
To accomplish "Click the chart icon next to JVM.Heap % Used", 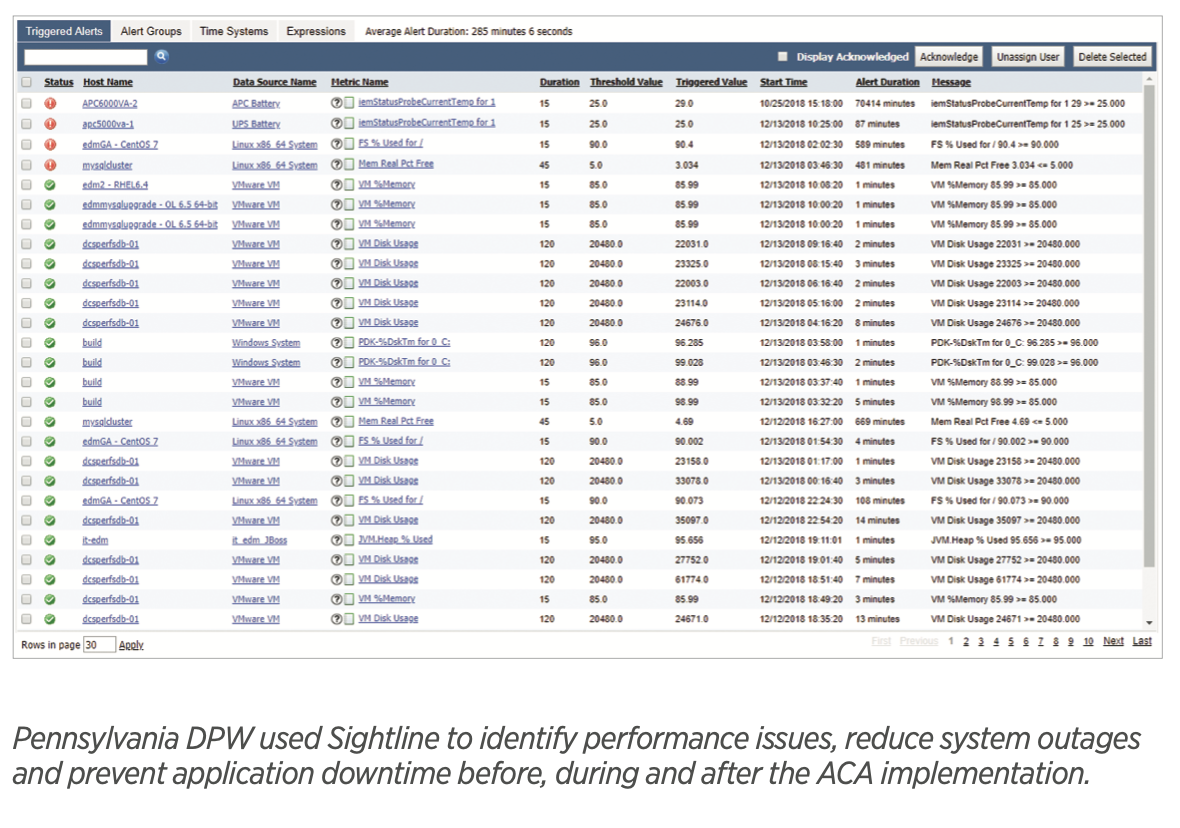I will tap(349, 540).
